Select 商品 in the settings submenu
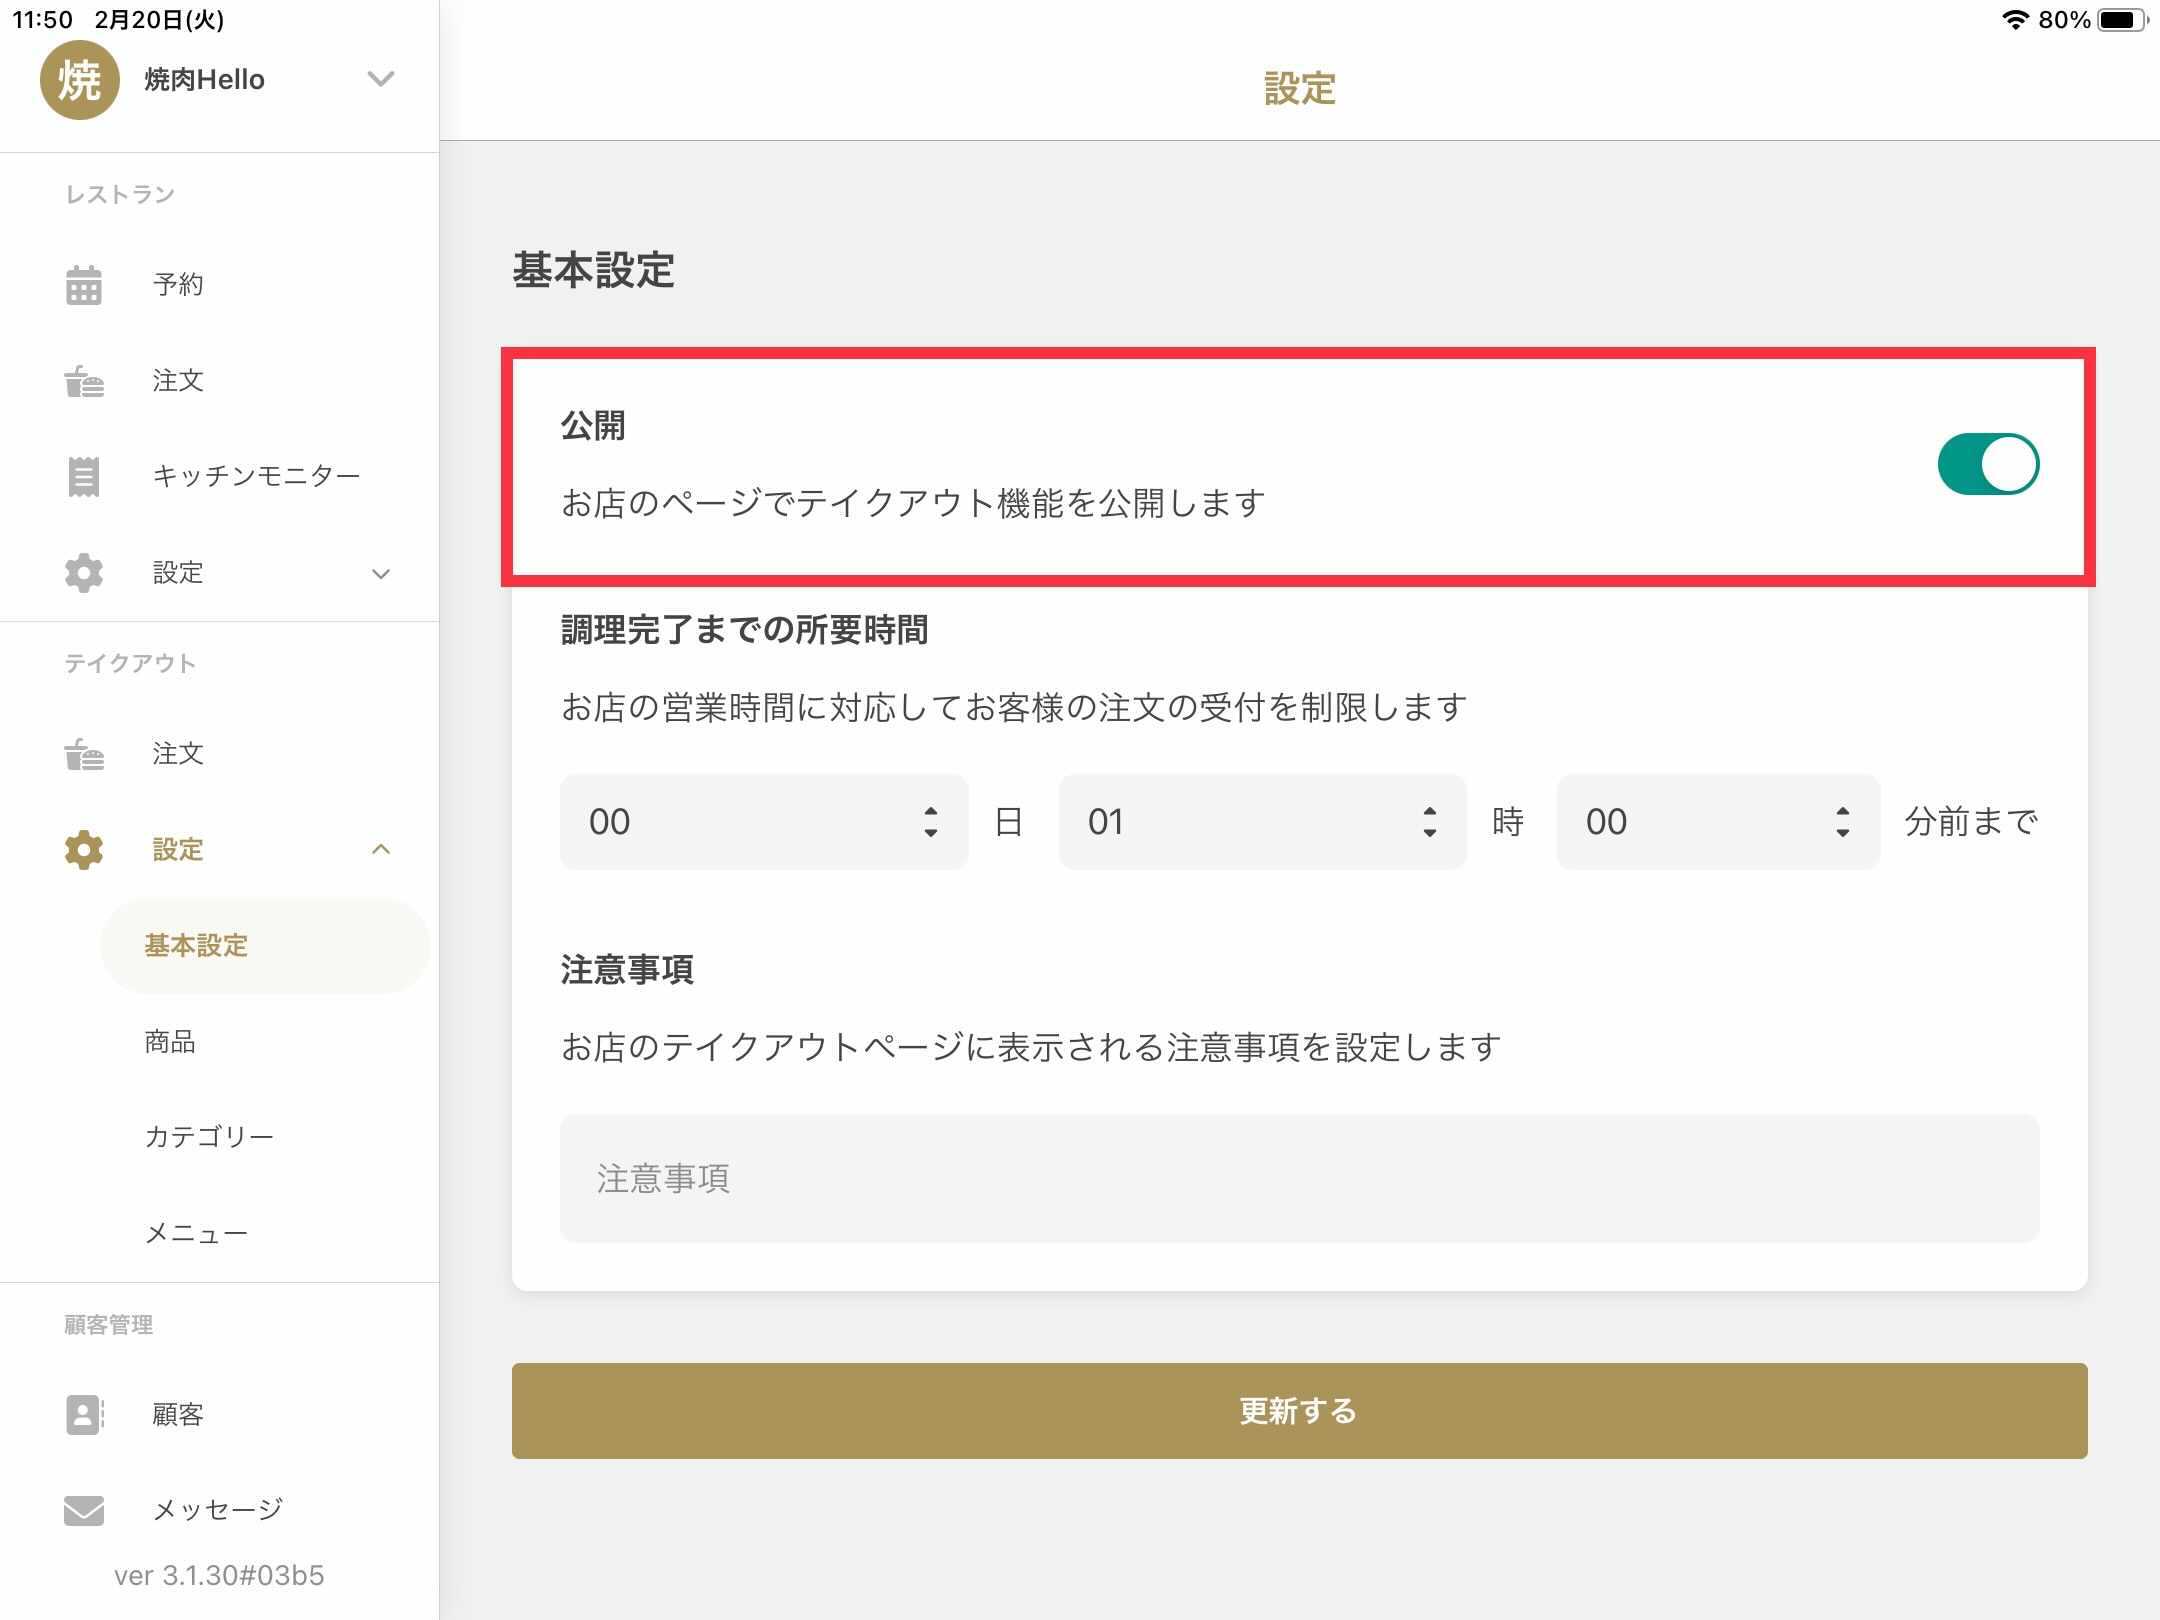Image resolution: width=2160 pixels, height=1620 pixels. click(x=170, y=1042)
